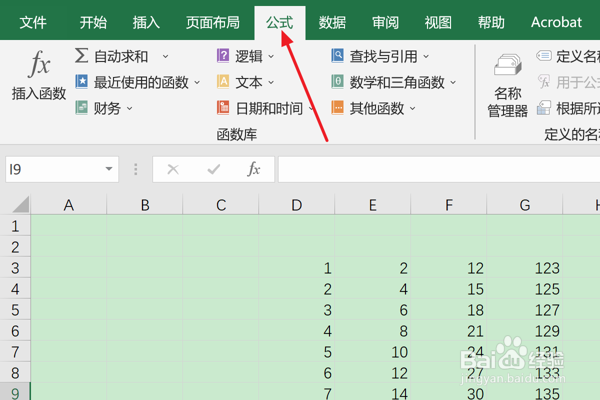Click the Insert Function fx icon in ribbon
This screenshot has width=600, height=400.
click(x=39, y=63)
